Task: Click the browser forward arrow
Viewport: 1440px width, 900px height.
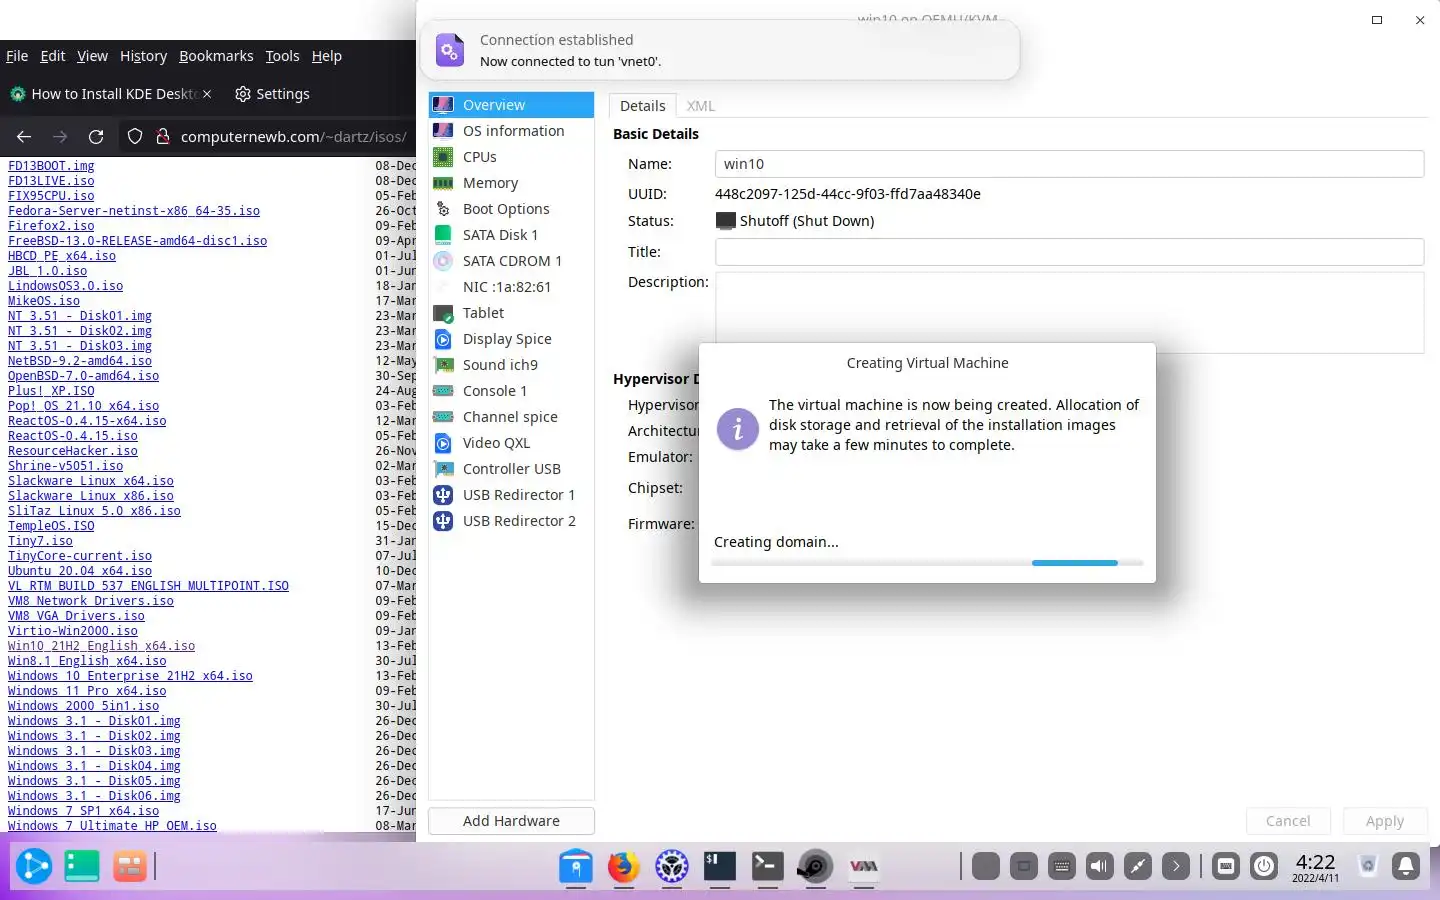Action: (x=60, y=136)
